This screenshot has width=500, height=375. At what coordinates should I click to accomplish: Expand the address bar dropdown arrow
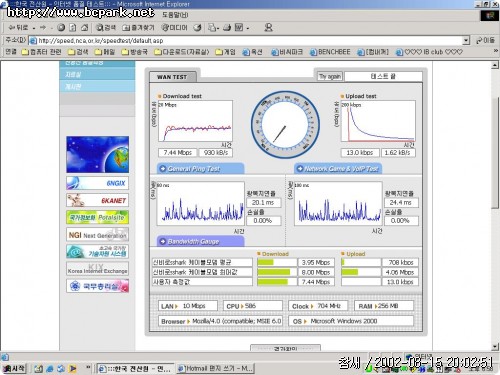(466, 41)
